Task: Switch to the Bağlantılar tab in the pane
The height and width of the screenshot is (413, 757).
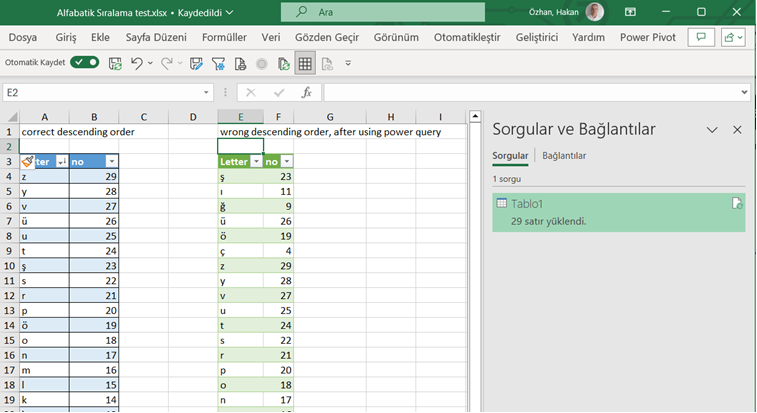Action: pos(564,156)
